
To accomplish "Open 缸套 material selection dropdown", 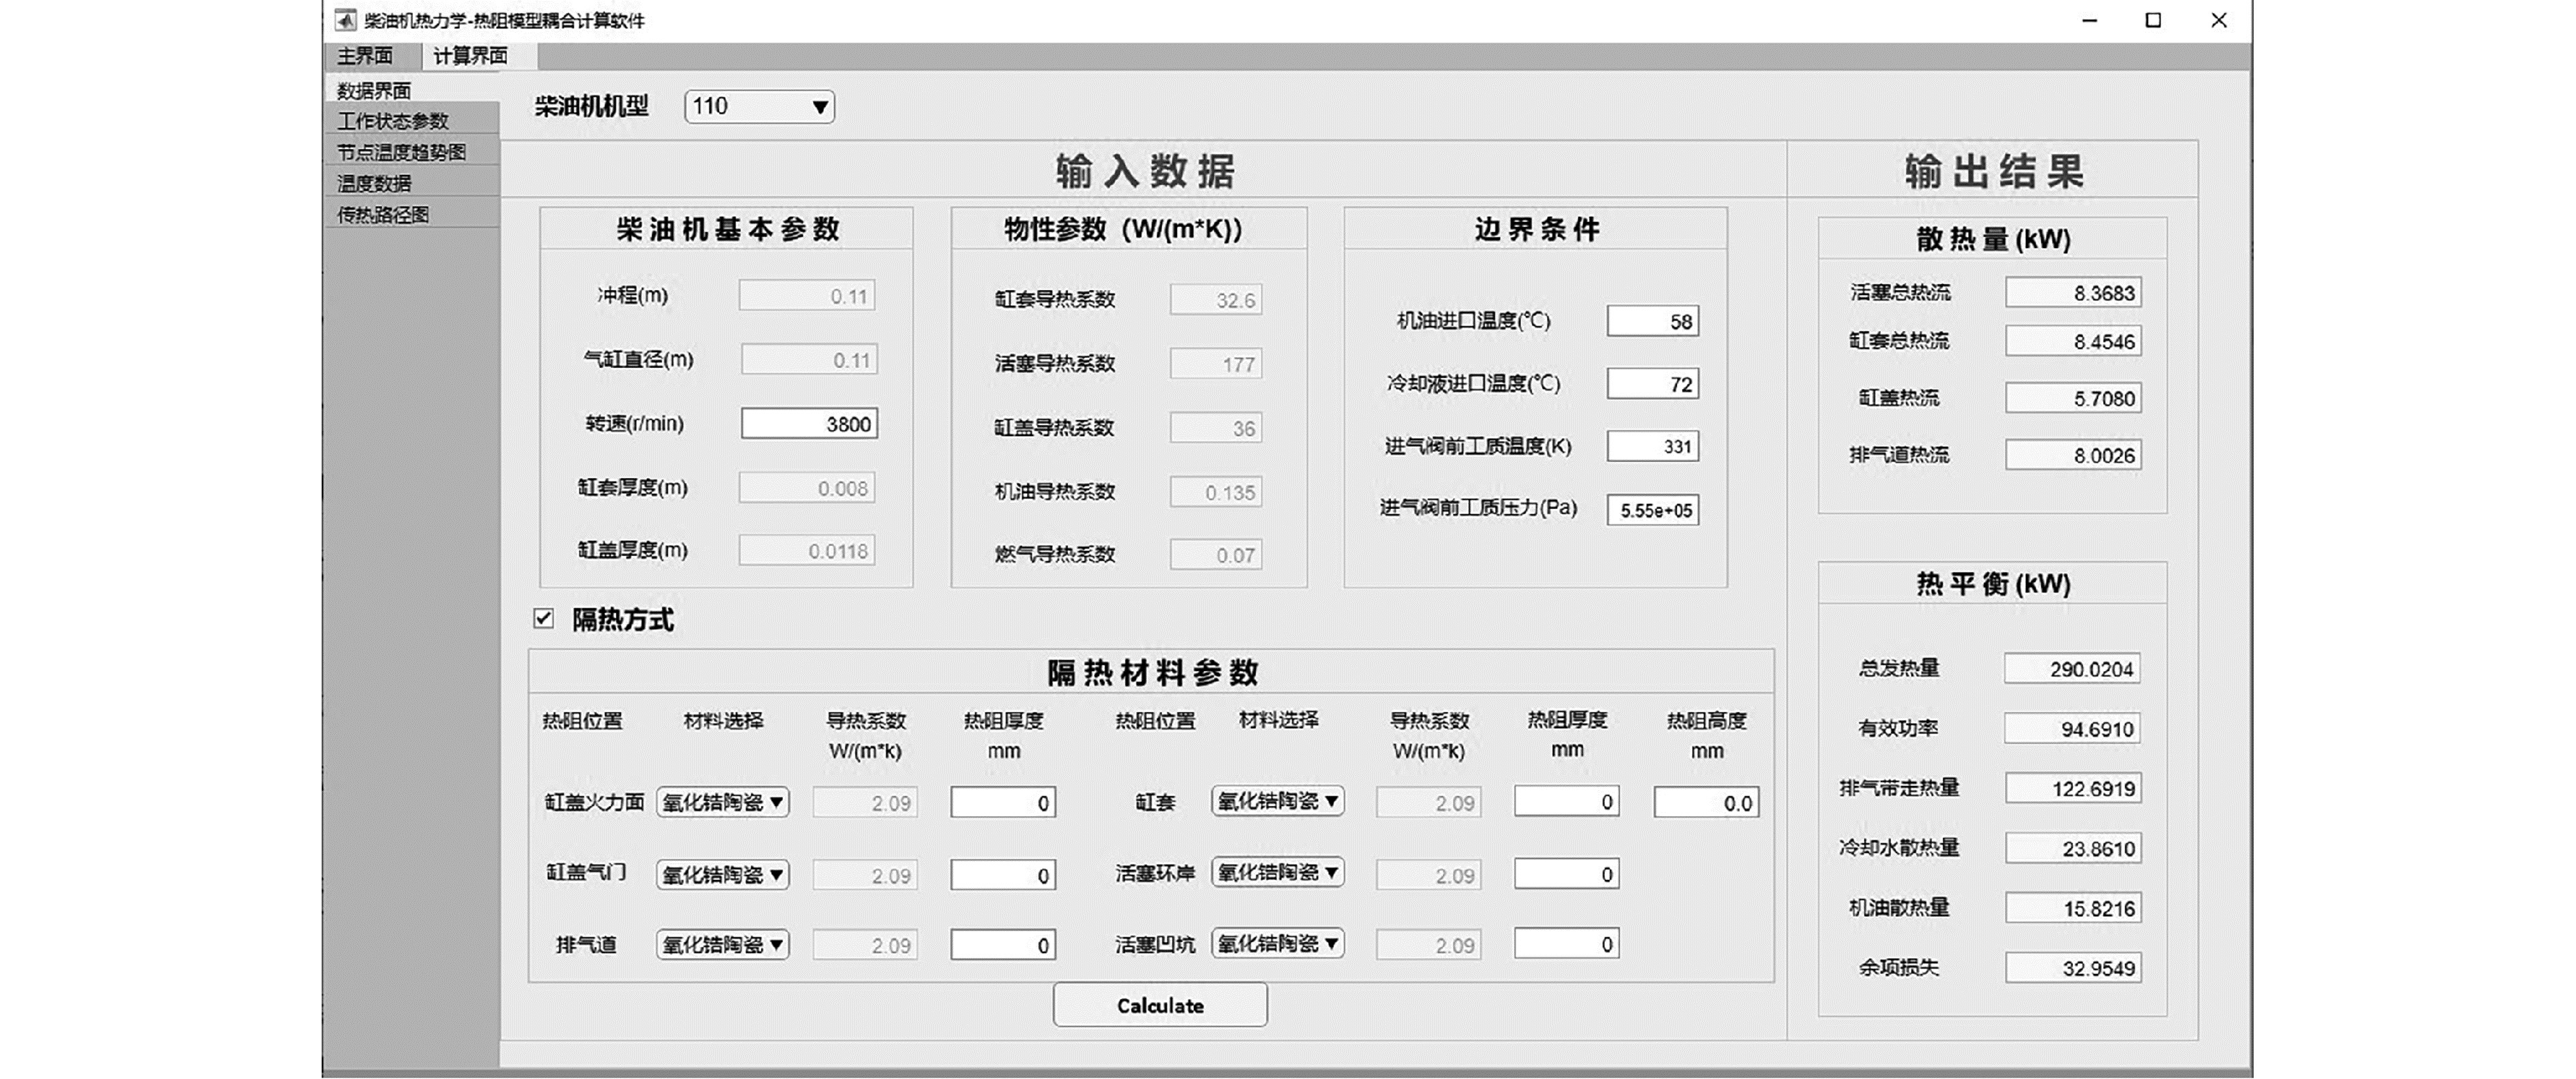I will (1277, 801).
